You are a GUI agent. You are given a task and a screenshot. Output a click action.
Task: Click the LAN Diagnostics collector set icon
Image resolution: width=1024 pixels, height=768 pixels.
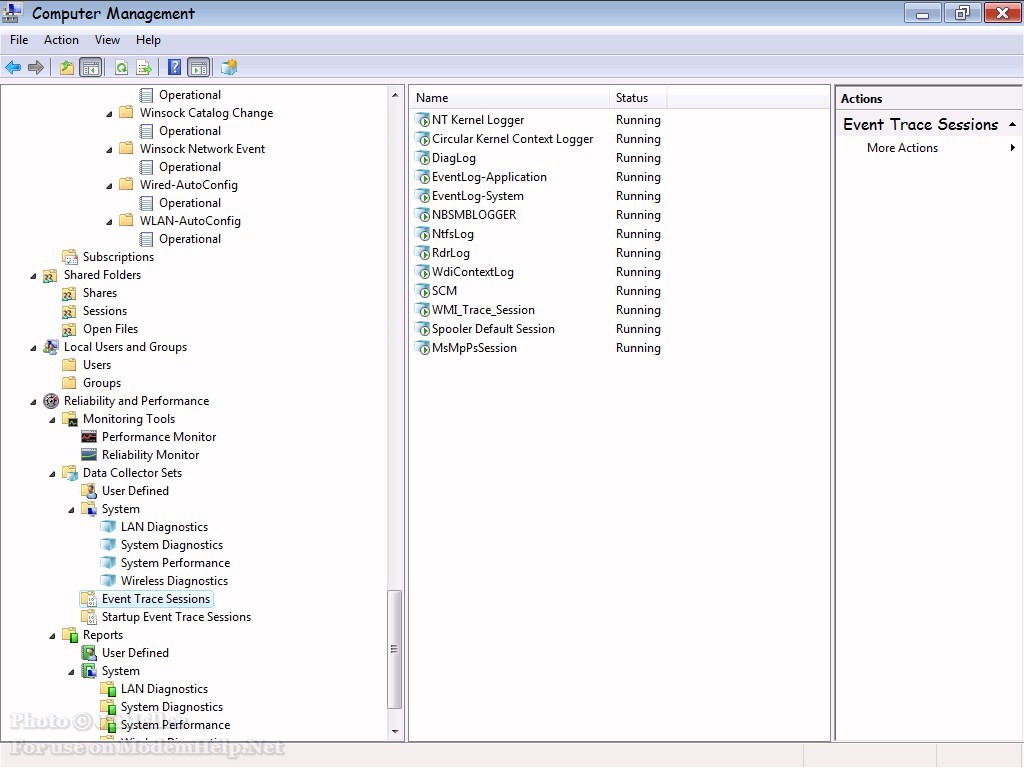[108, 526]
